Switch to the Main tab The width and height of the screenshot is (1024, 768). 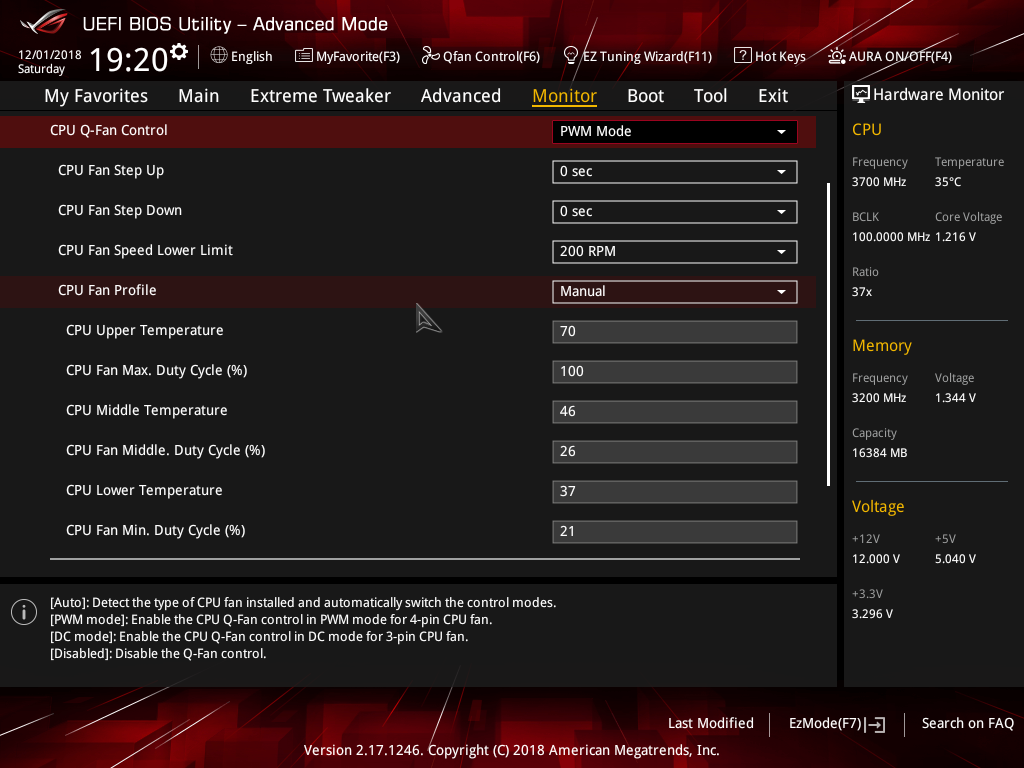pos(199,96)
